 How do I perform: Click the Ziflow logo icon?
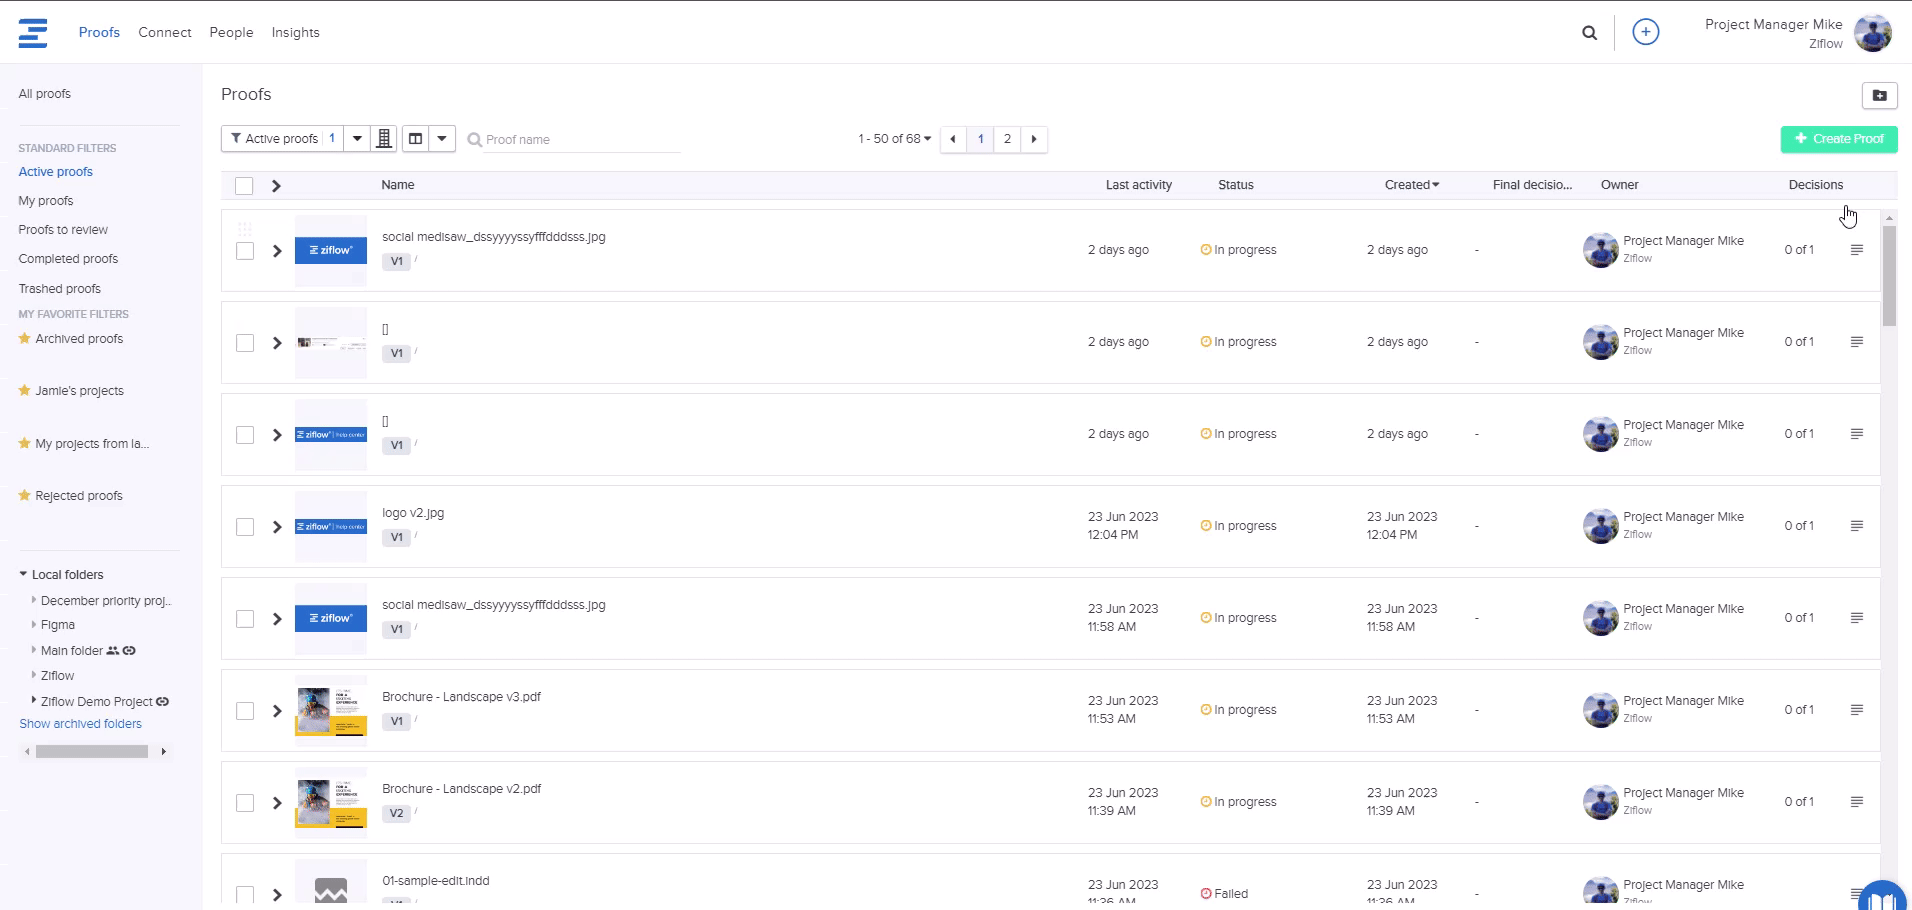(33, 33)
